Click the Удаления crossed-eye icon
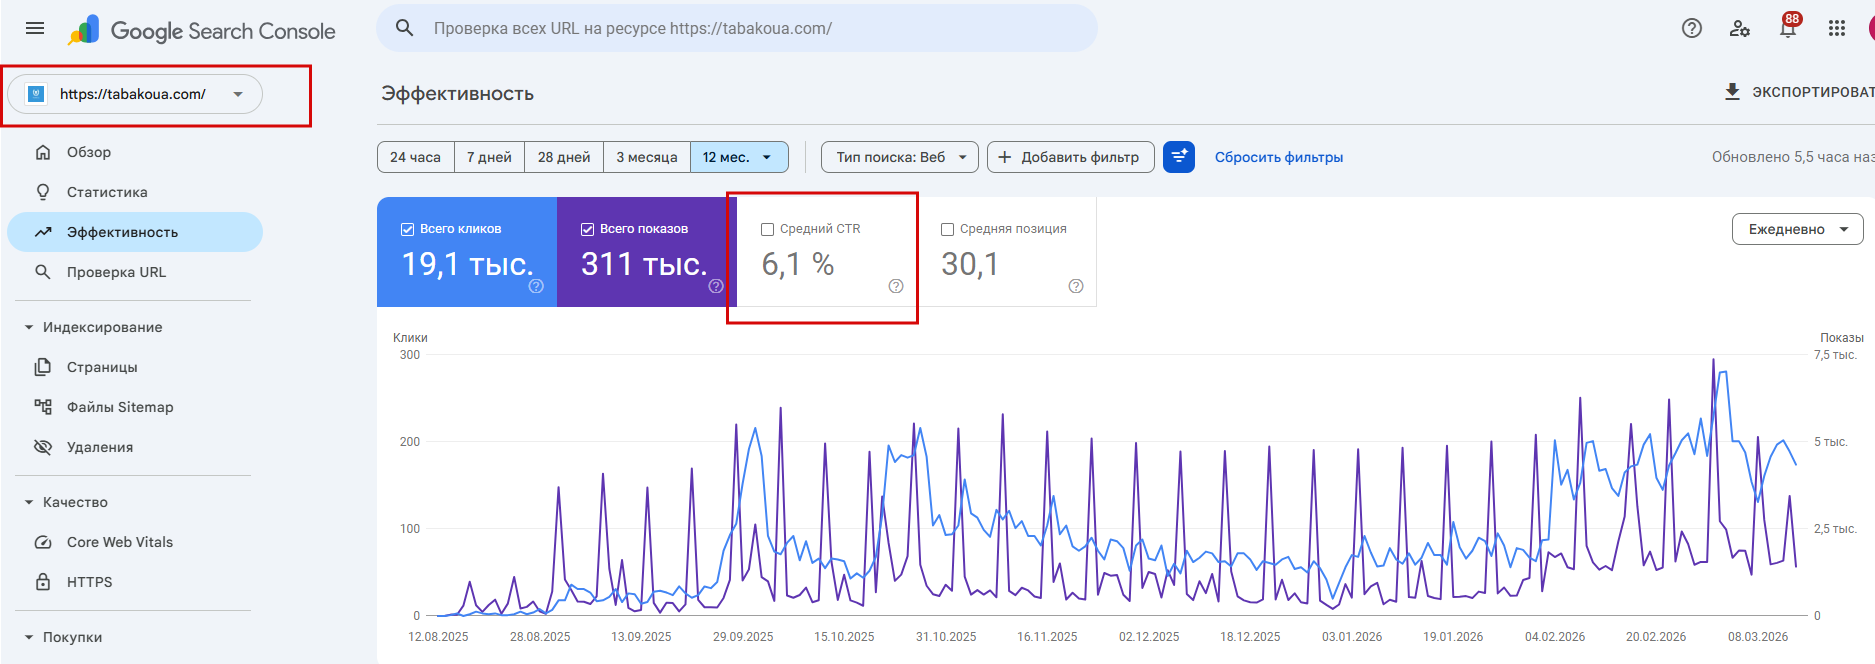Viewport: 1875px width, 664px height. pyautogui.click(x=43, y=447)
